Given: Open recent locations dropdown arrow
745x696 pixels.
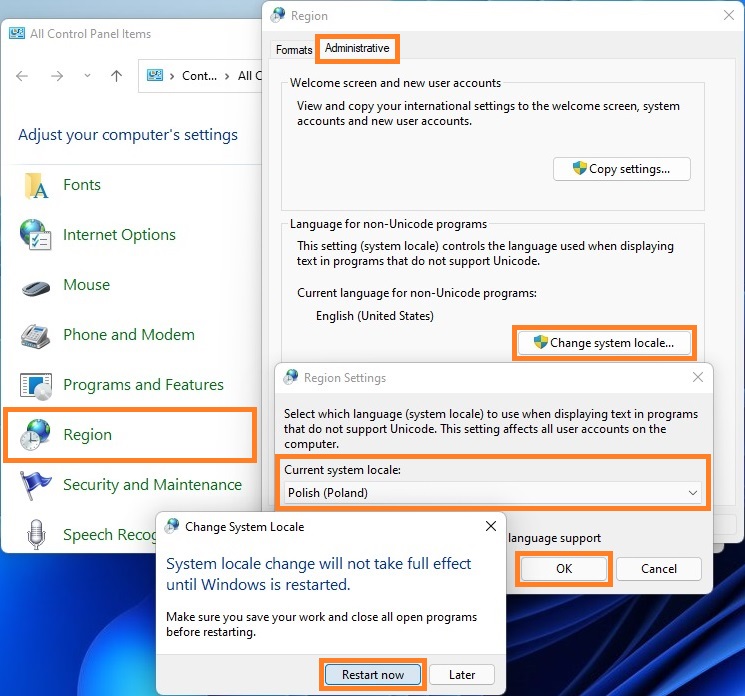Looking at the screenshot, I should [x=87, y=76].
